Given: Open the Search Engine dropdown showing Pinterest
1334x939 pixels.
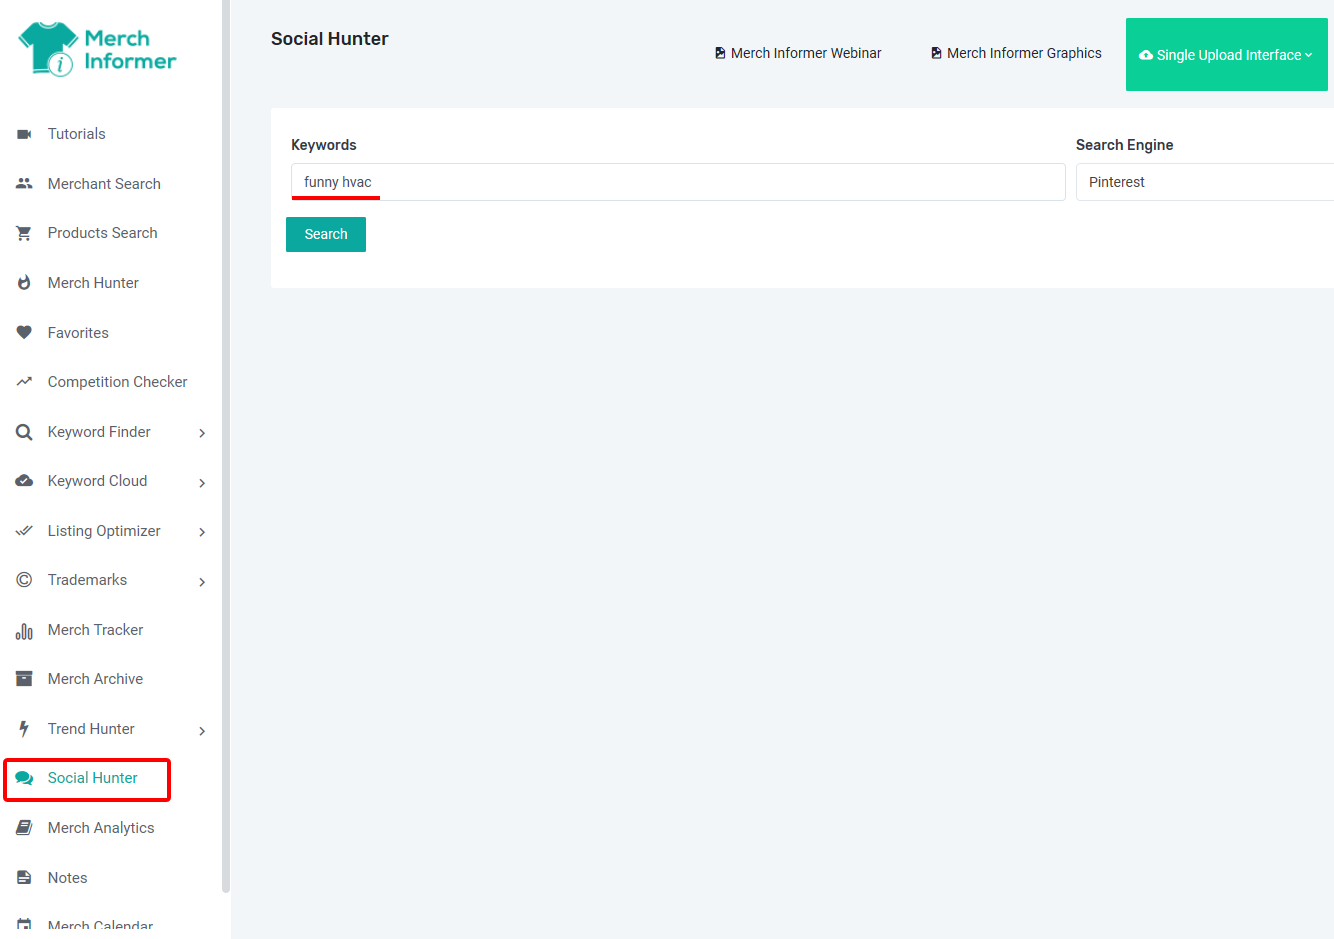Looking at the screenshot, I should [x=1205, y=182].
